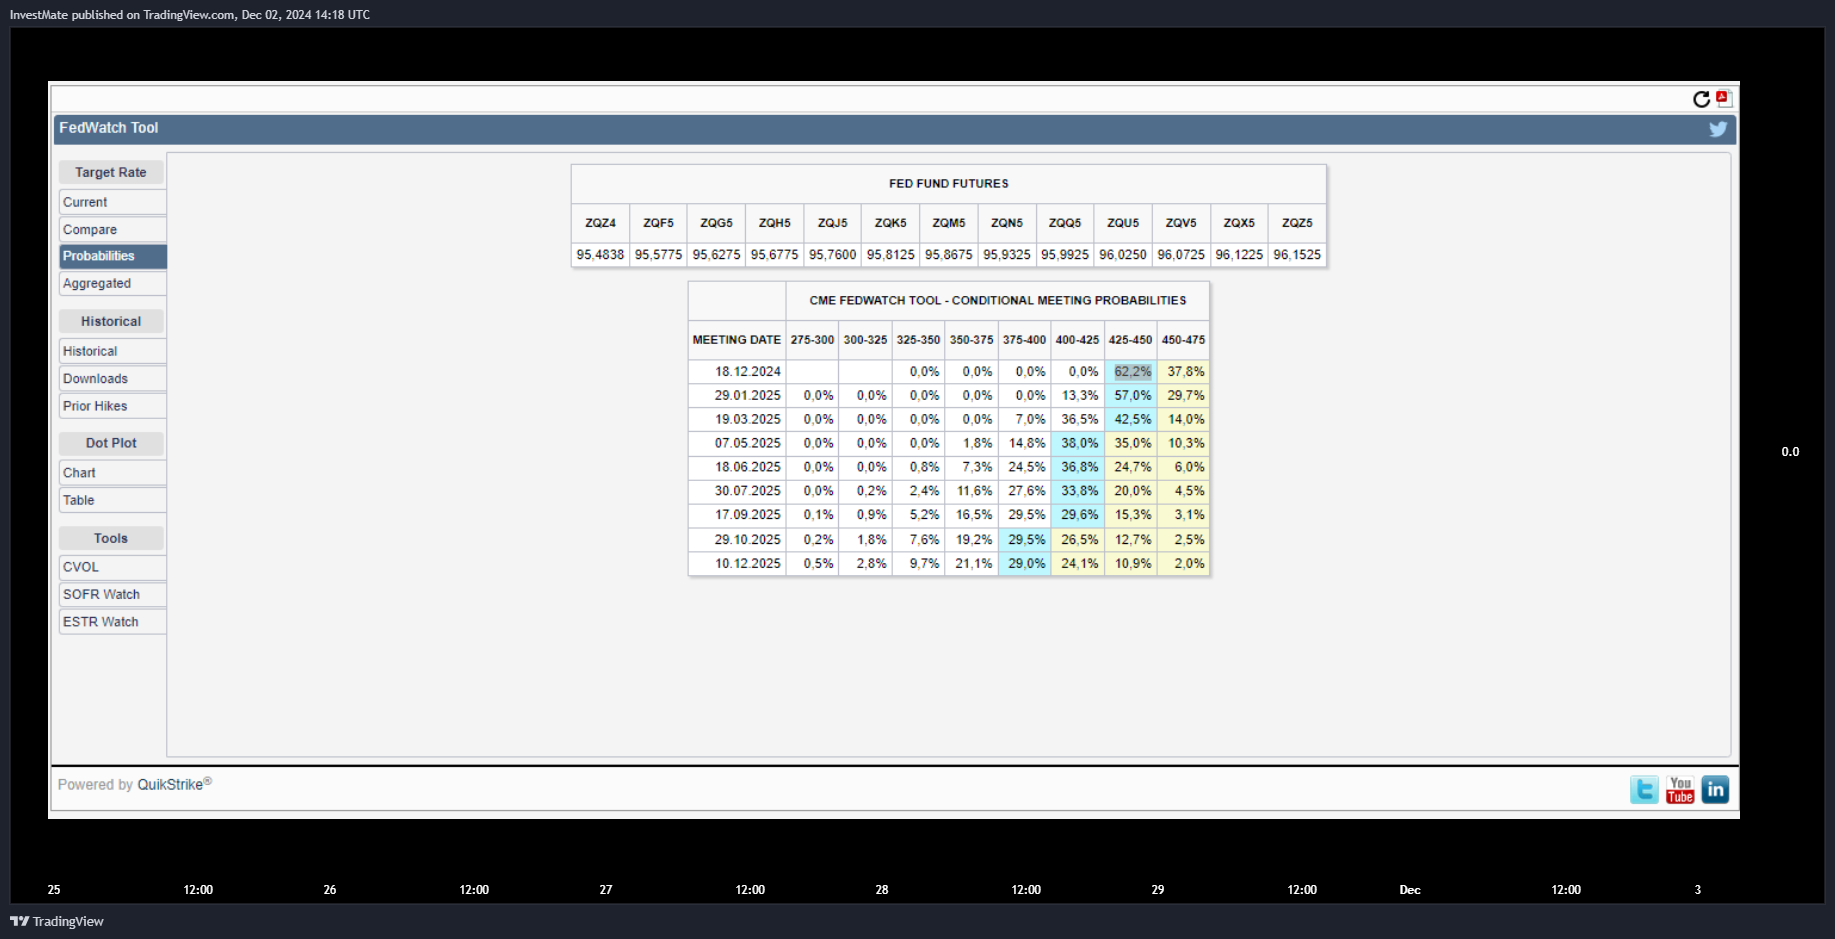Click the 275-300 rate range header
1835x939 pixels.
[x=812, y=340]
